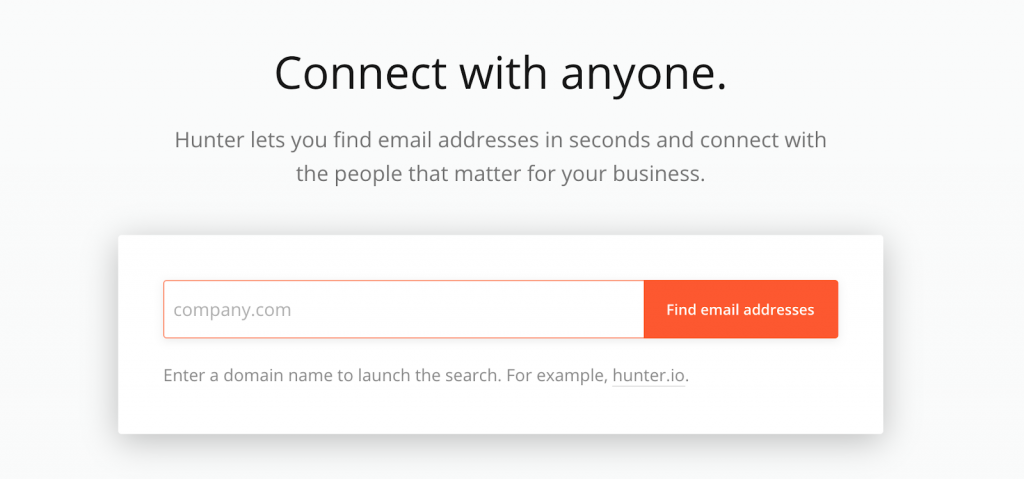This screenshot has width=1024, height=479.
Task: Select the subtitle line about your business
Action: pyautogui.click(x=500, y=174)
